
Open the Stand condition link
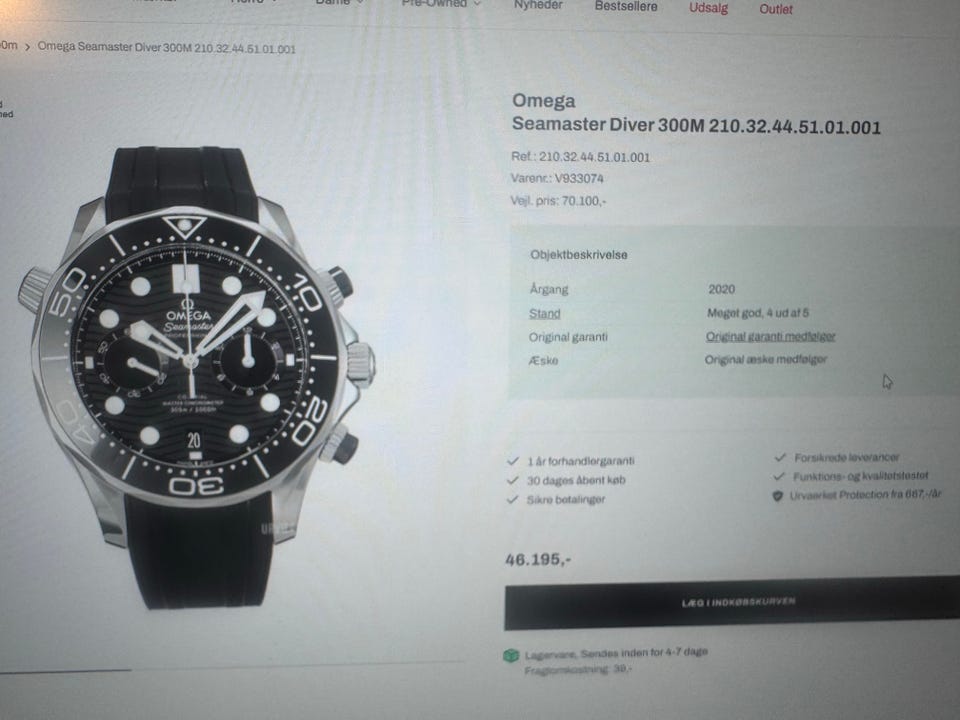(x=544, y=313)
